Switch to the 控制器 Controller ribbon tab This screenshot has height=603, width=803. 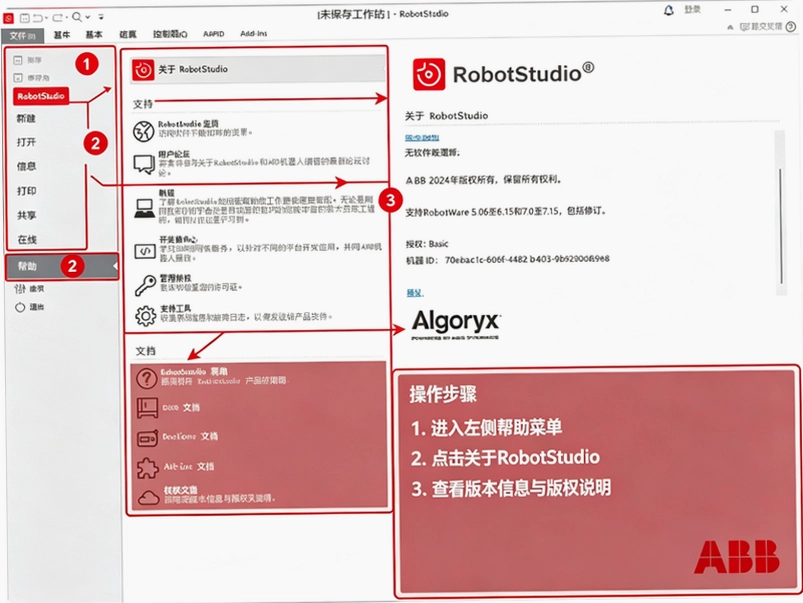point(170,34)
